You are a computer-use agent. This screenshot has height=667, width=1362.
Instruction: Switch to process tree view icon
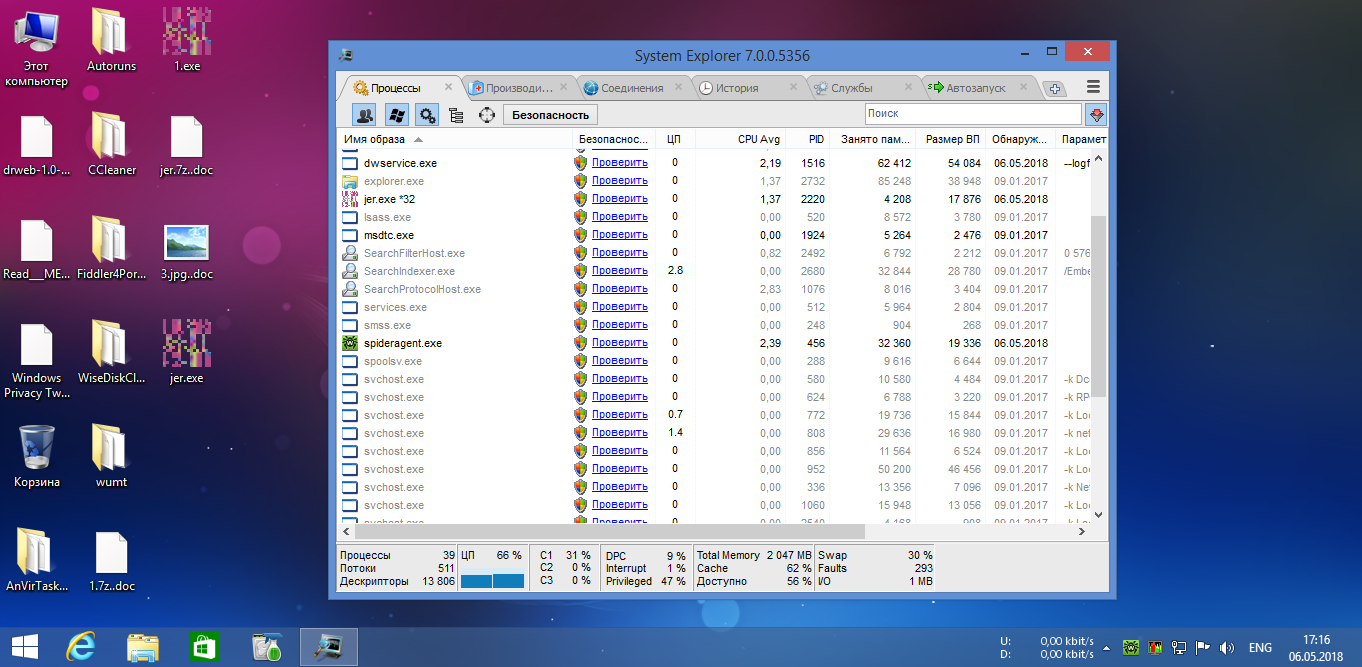(456, 115)
